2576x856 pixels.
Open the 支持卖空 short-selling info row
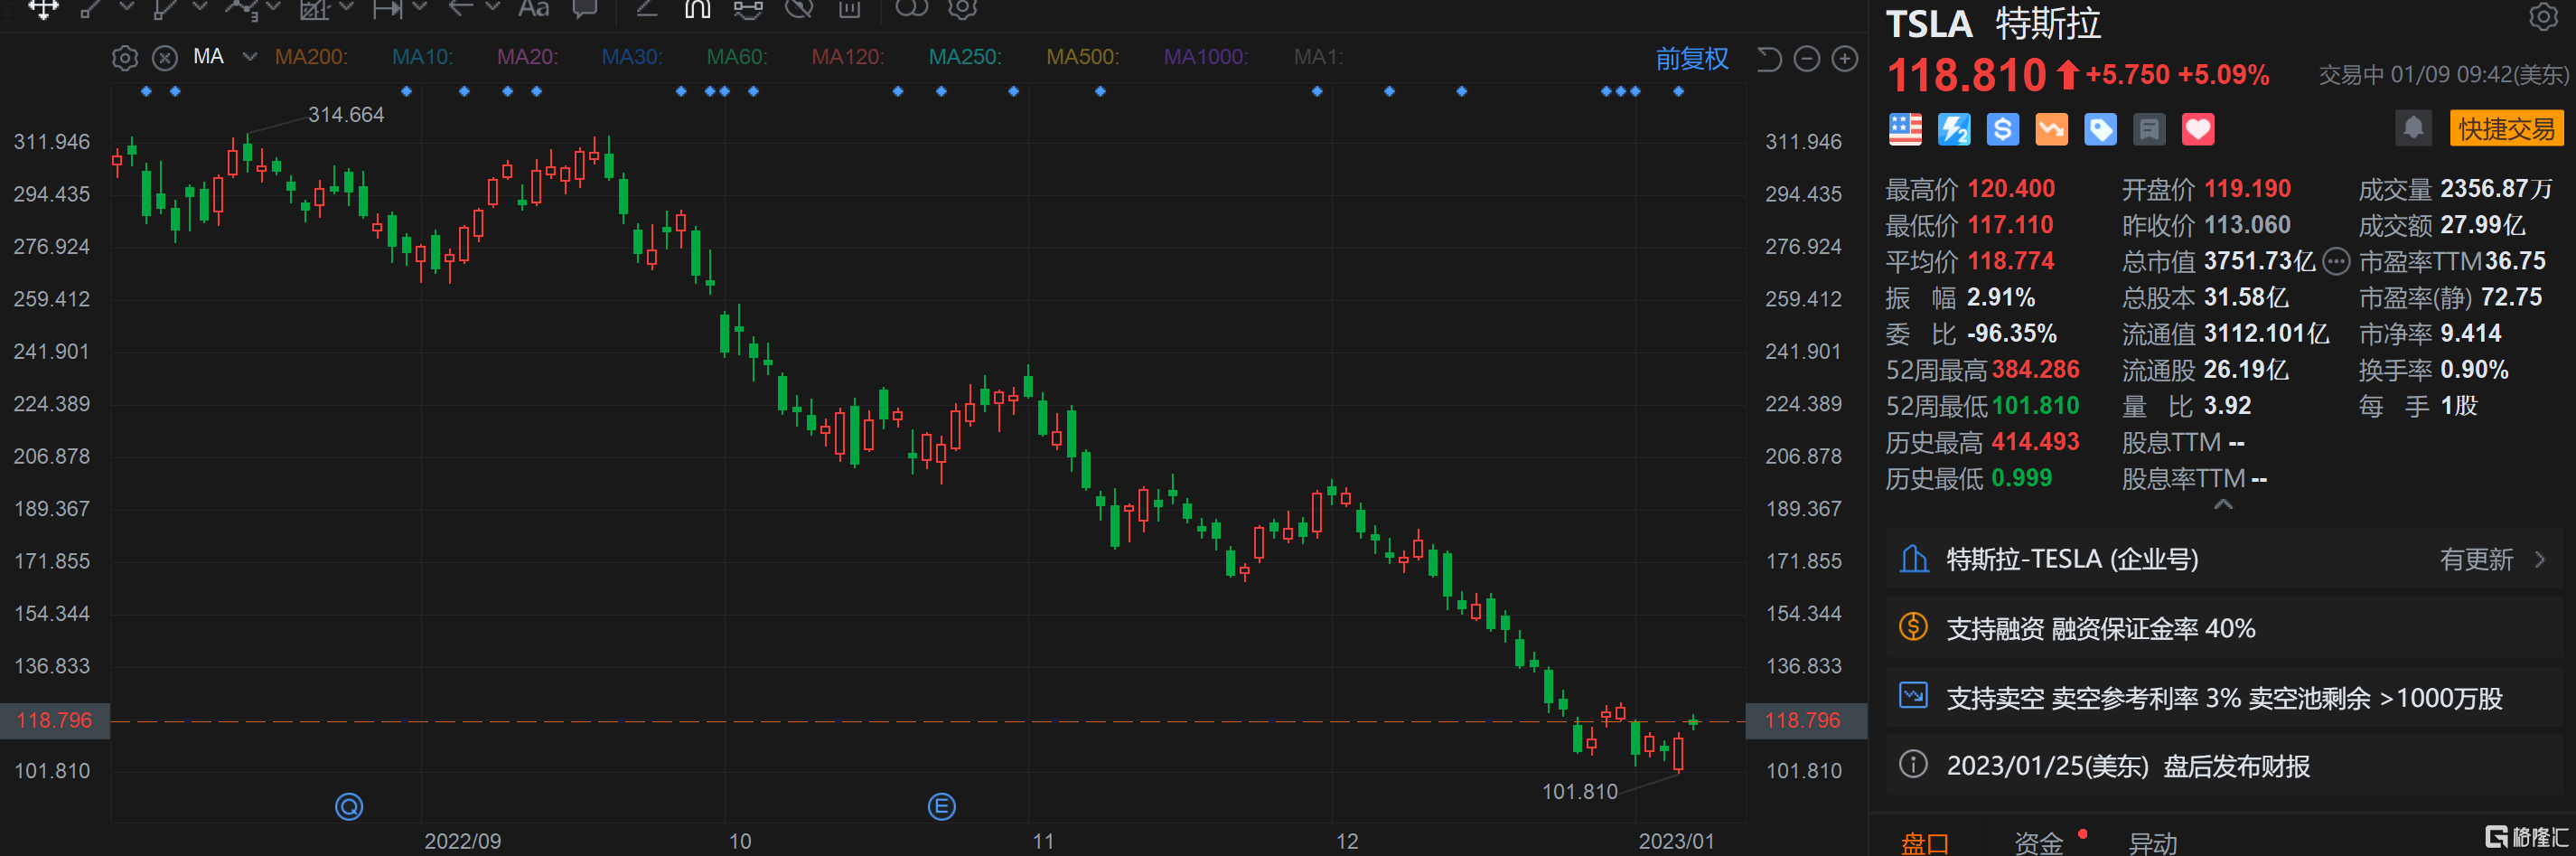pos(2225,697)
